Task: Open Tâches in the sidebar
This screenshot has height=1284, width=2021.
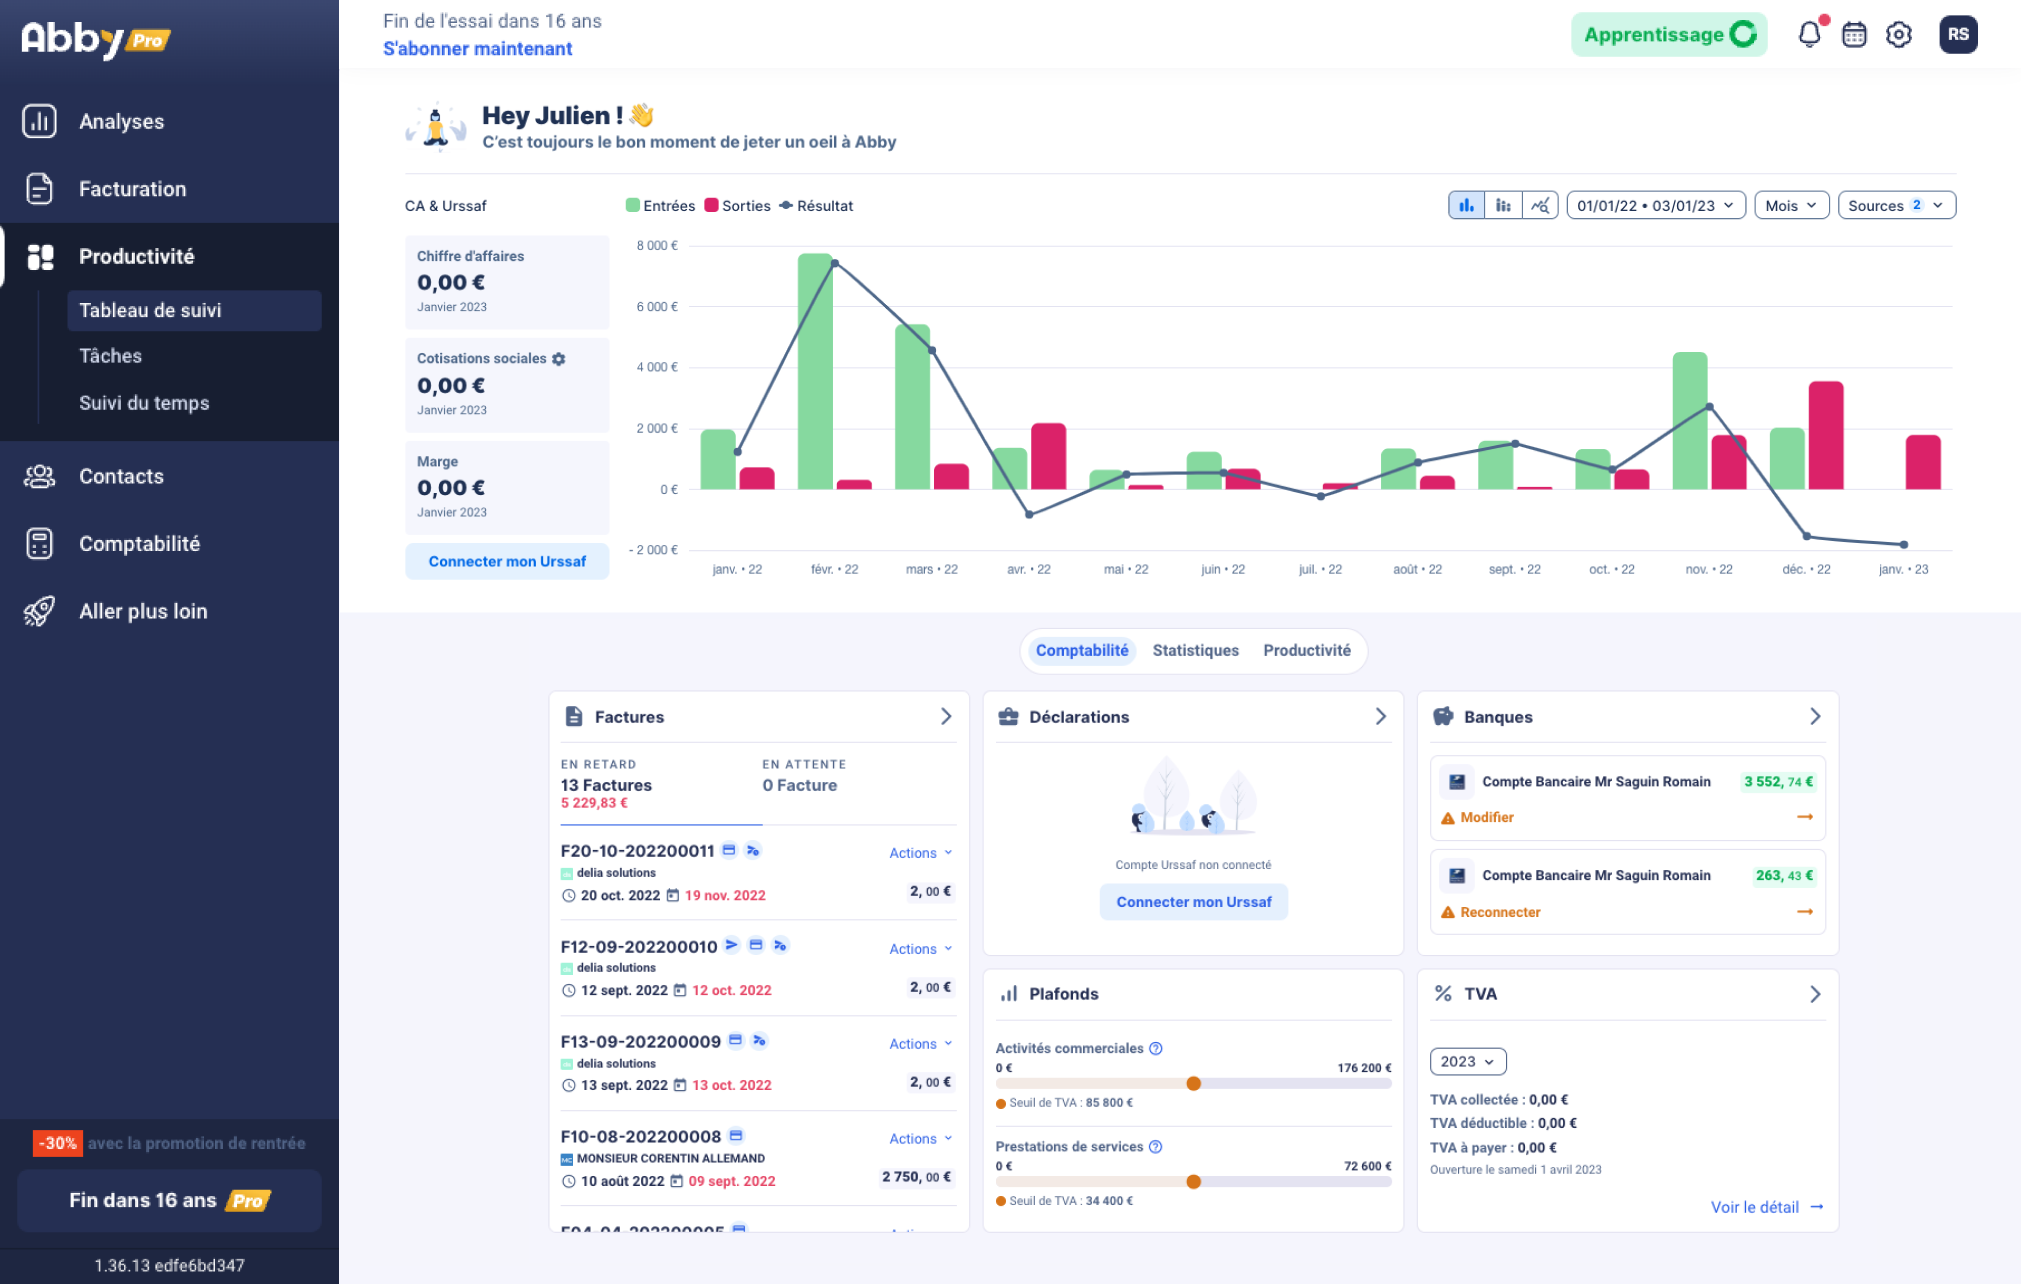Action: (x=110, y=356)
